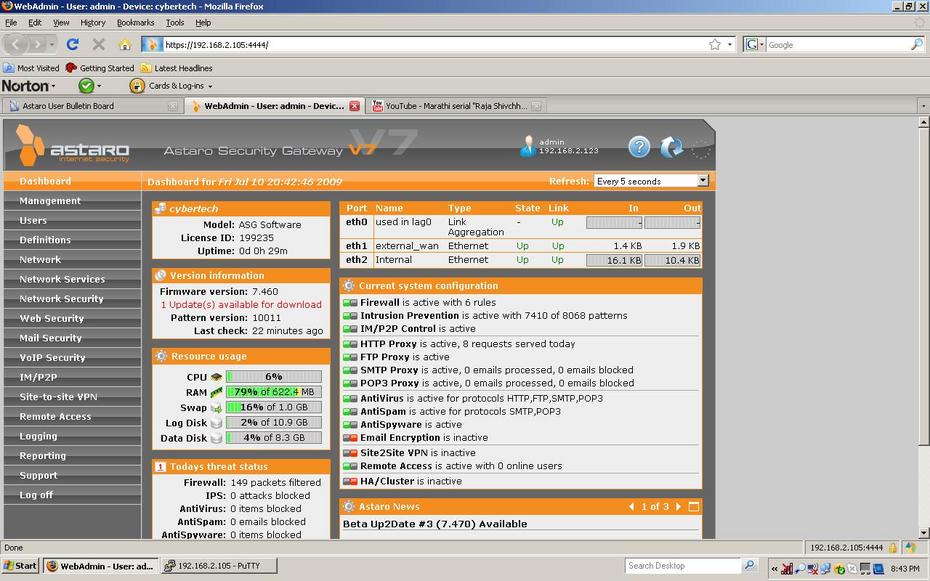Viewport: 930px width, 581px height.
Task: Open list all tabs dropdown
Action: 923,106
